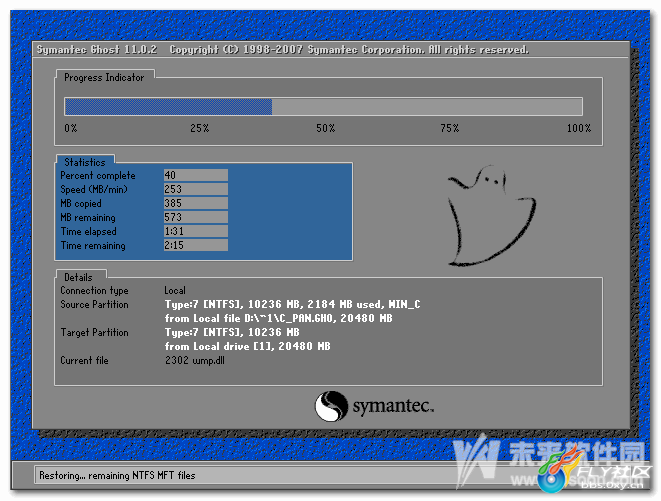Click 'from Local drive [1], 20480 MB' line

click(x=247, y=346)
